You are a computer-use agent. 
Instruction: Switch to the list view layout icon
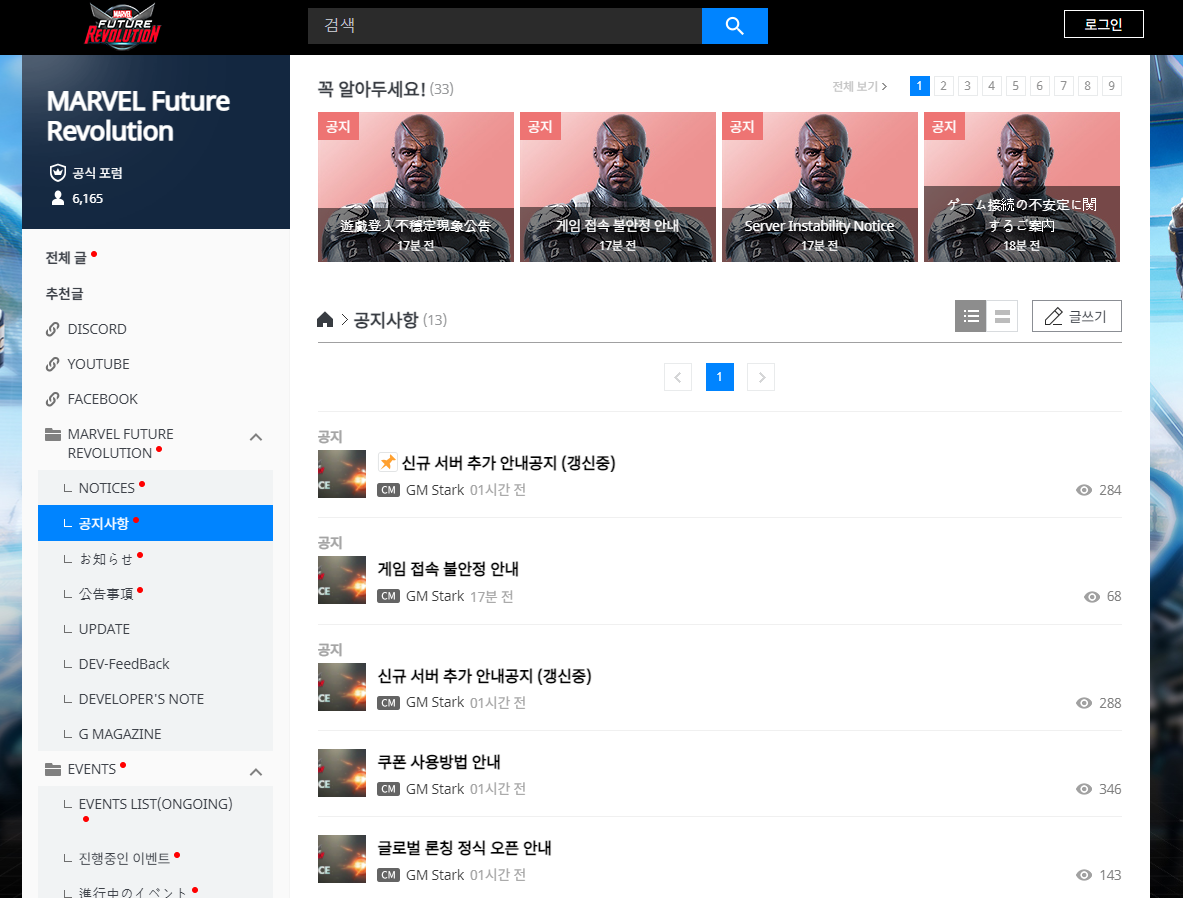[x=970, y=316]
